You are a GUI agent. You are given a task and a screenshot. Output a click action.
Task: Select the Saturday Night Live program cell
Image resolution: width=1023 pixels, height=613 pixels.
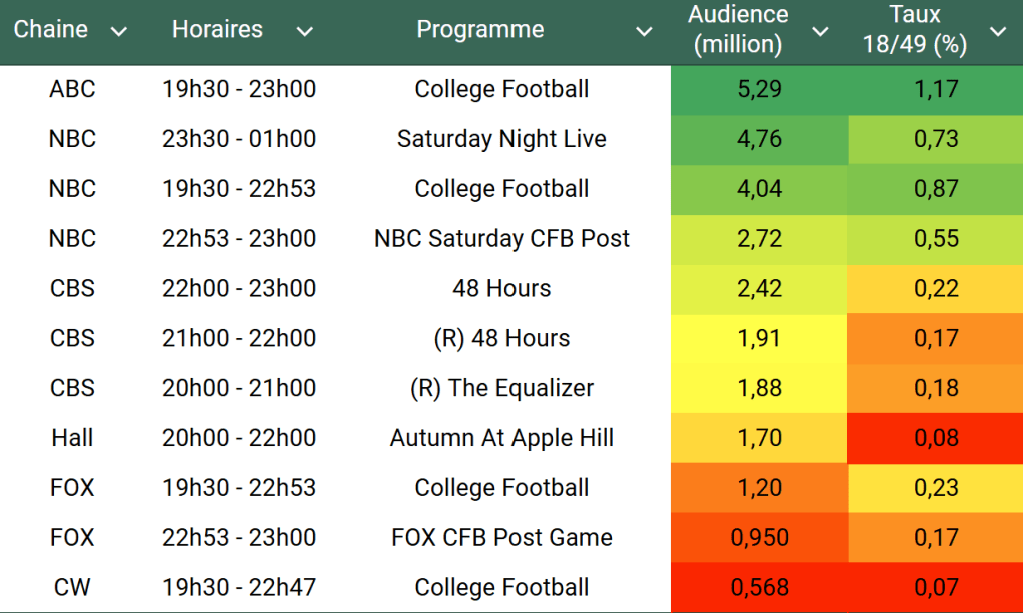click(x=501, y=139)
